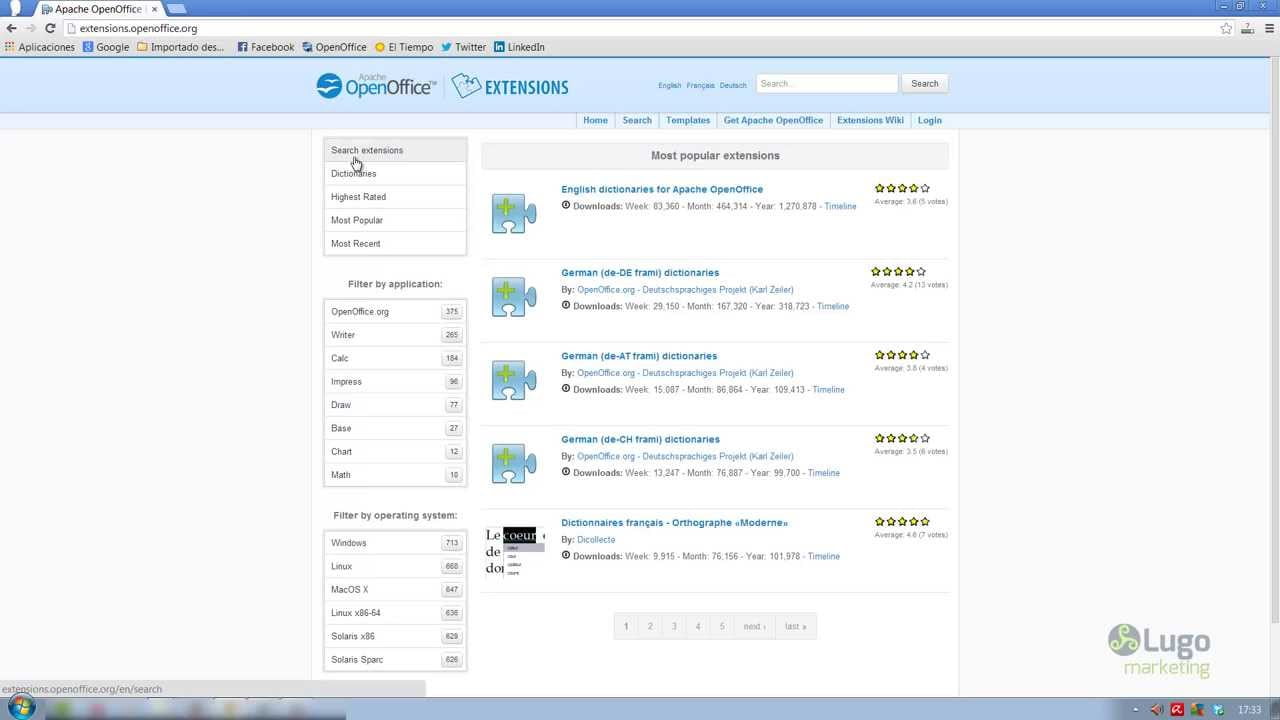Filter by OpenOffice.org application
Screen dimensions: 1280x720
coord(395,312)
